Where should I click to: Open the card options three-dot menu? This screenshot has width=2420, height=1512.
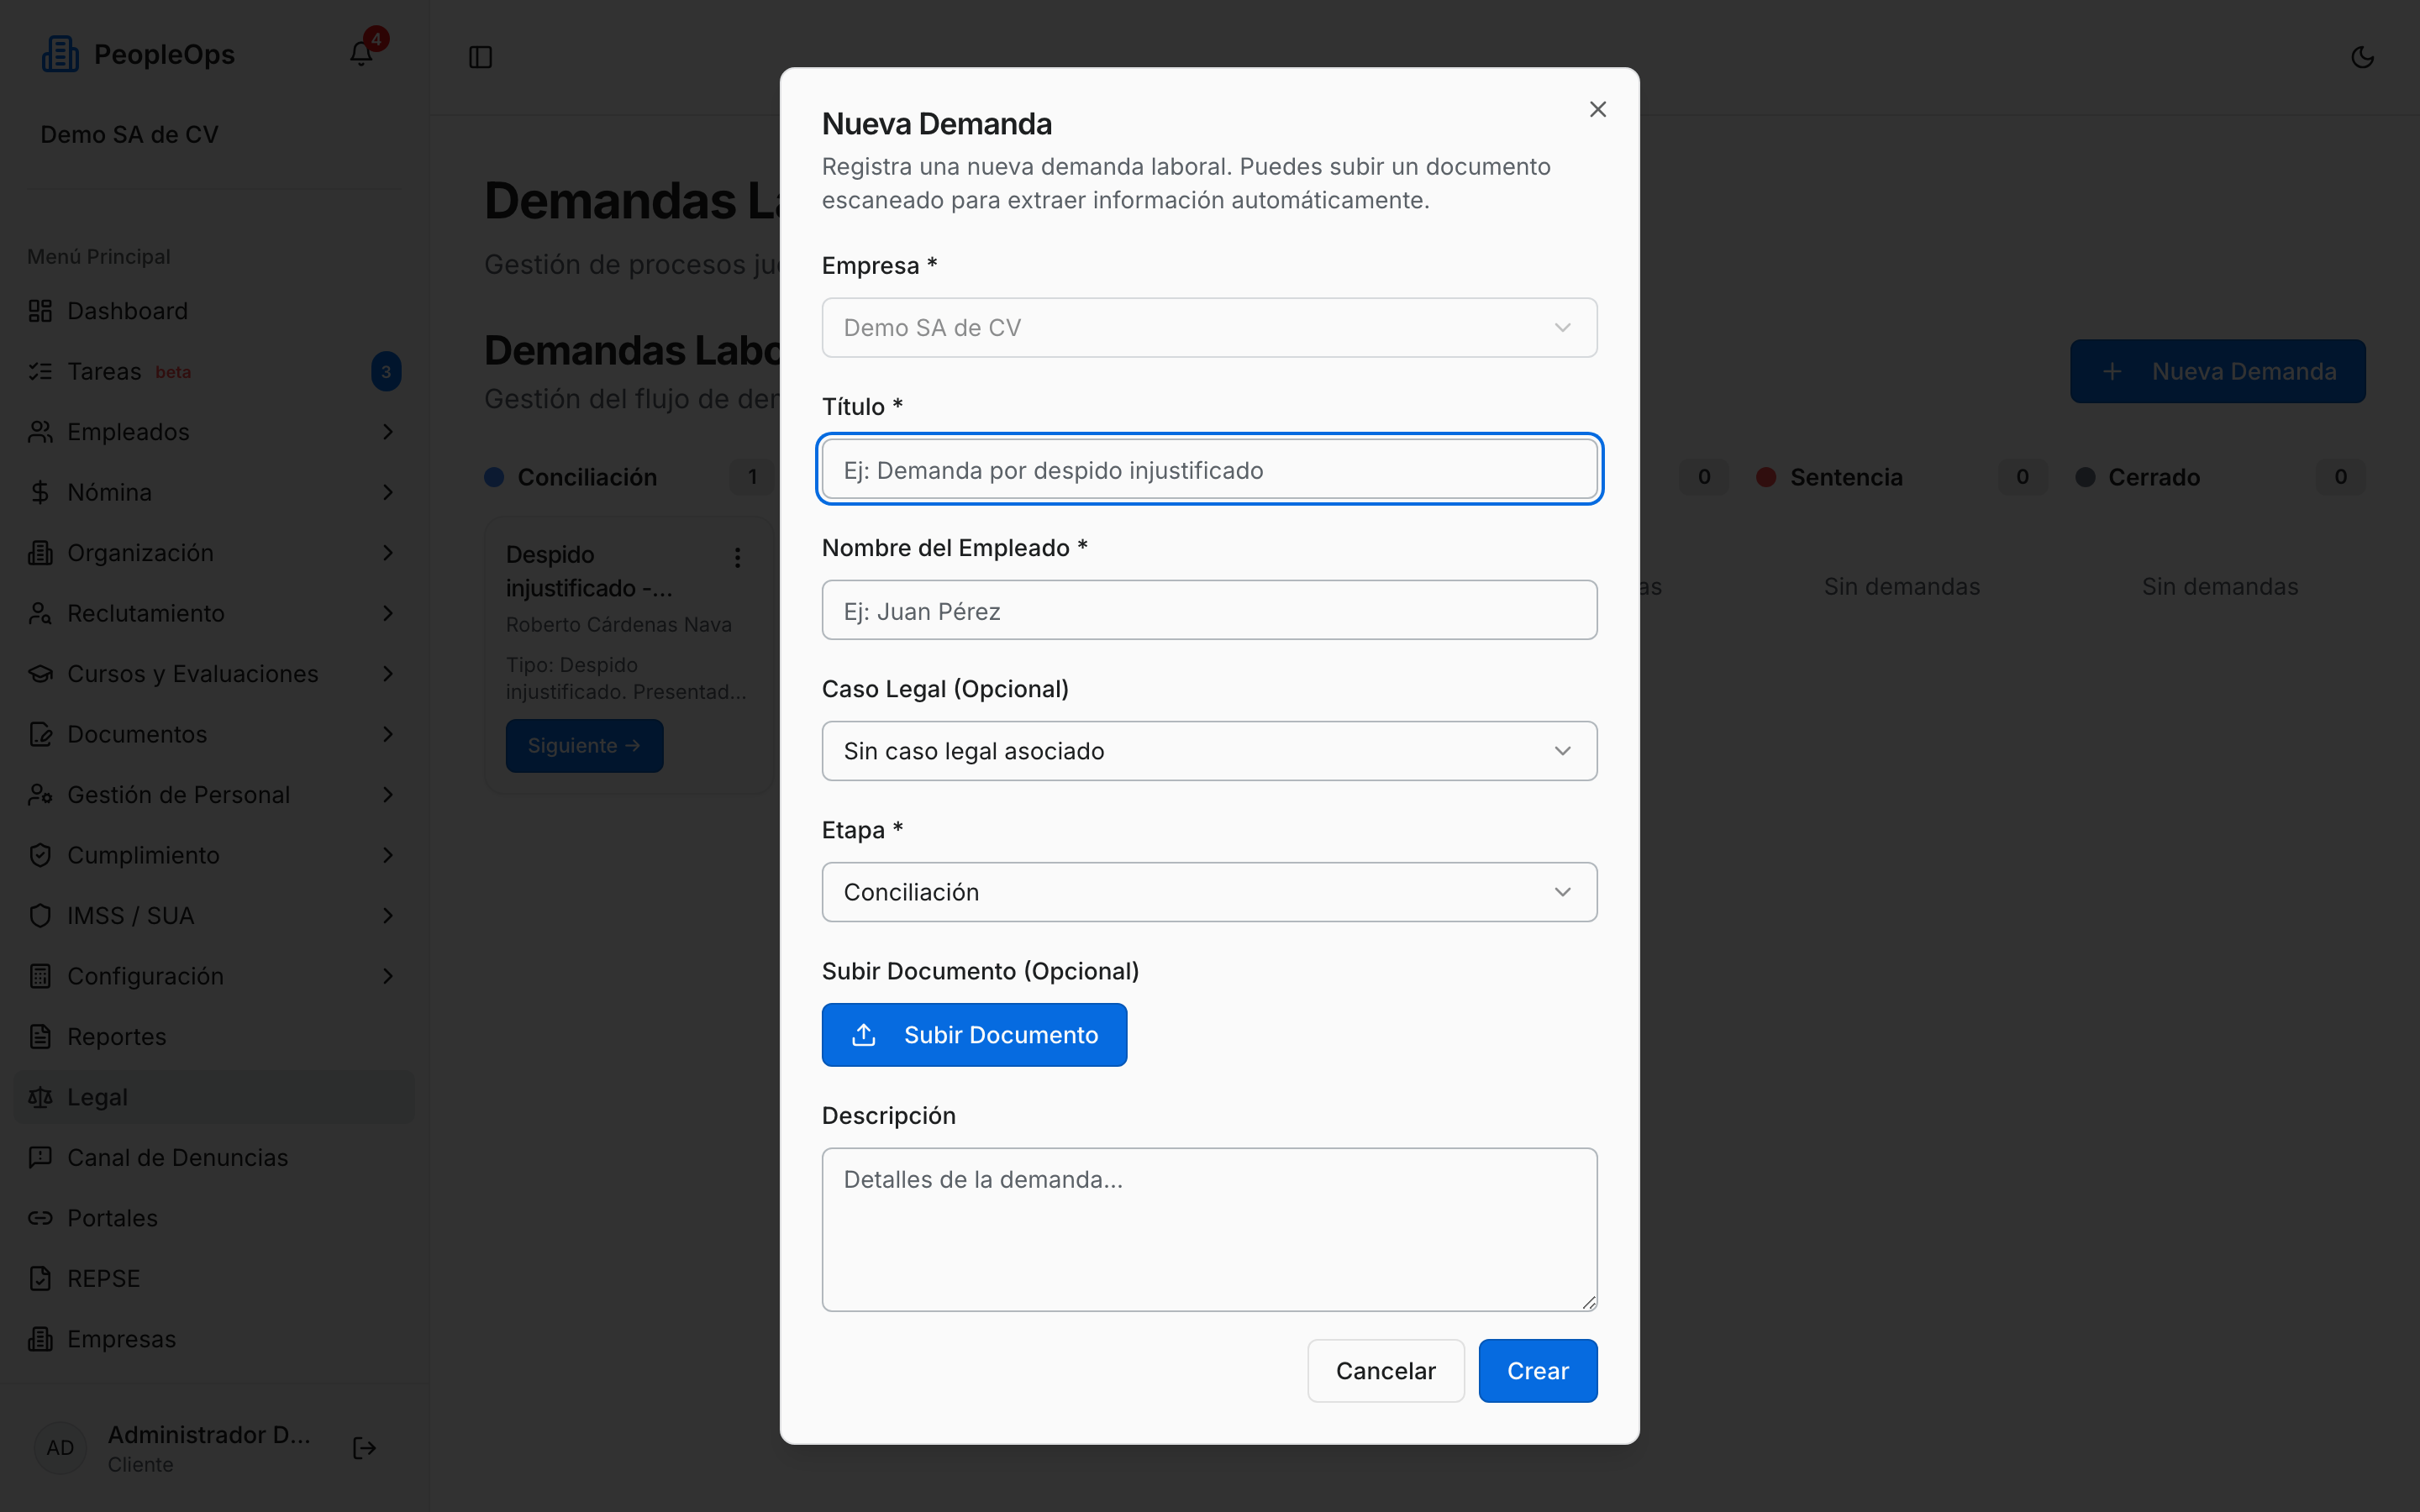[x=738, y=557]
